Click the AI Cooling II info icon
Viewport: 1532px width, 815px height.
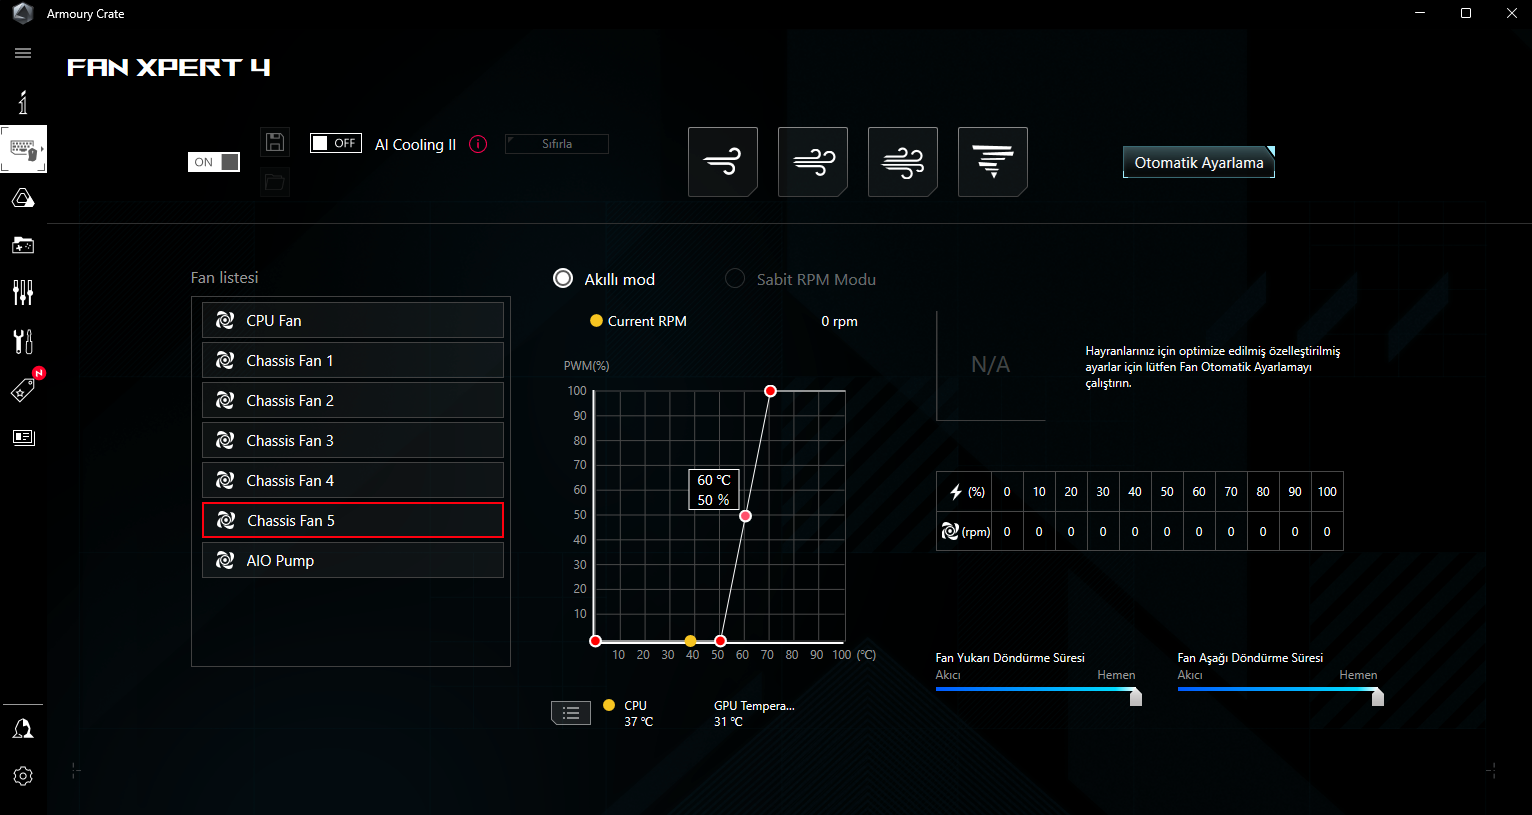[479, 144]
